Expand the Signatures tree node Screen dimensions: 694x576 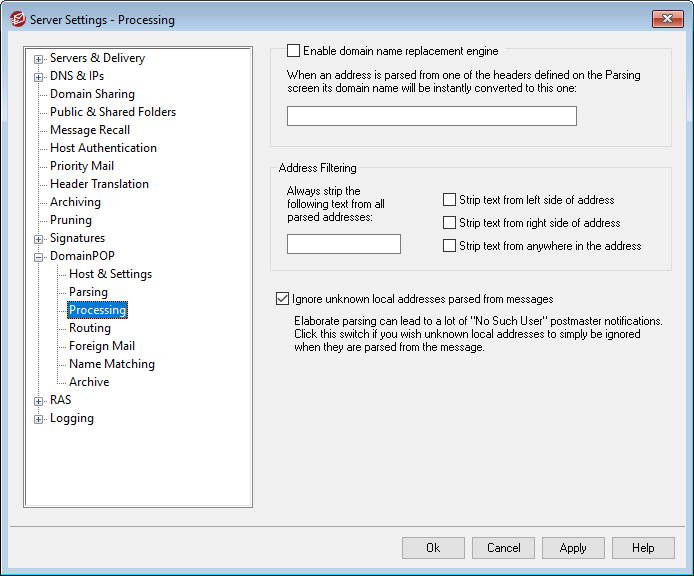tap(39, 238)
